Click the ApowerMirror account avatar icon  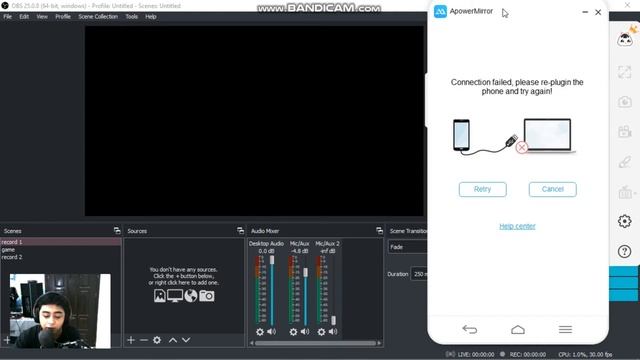625,40
